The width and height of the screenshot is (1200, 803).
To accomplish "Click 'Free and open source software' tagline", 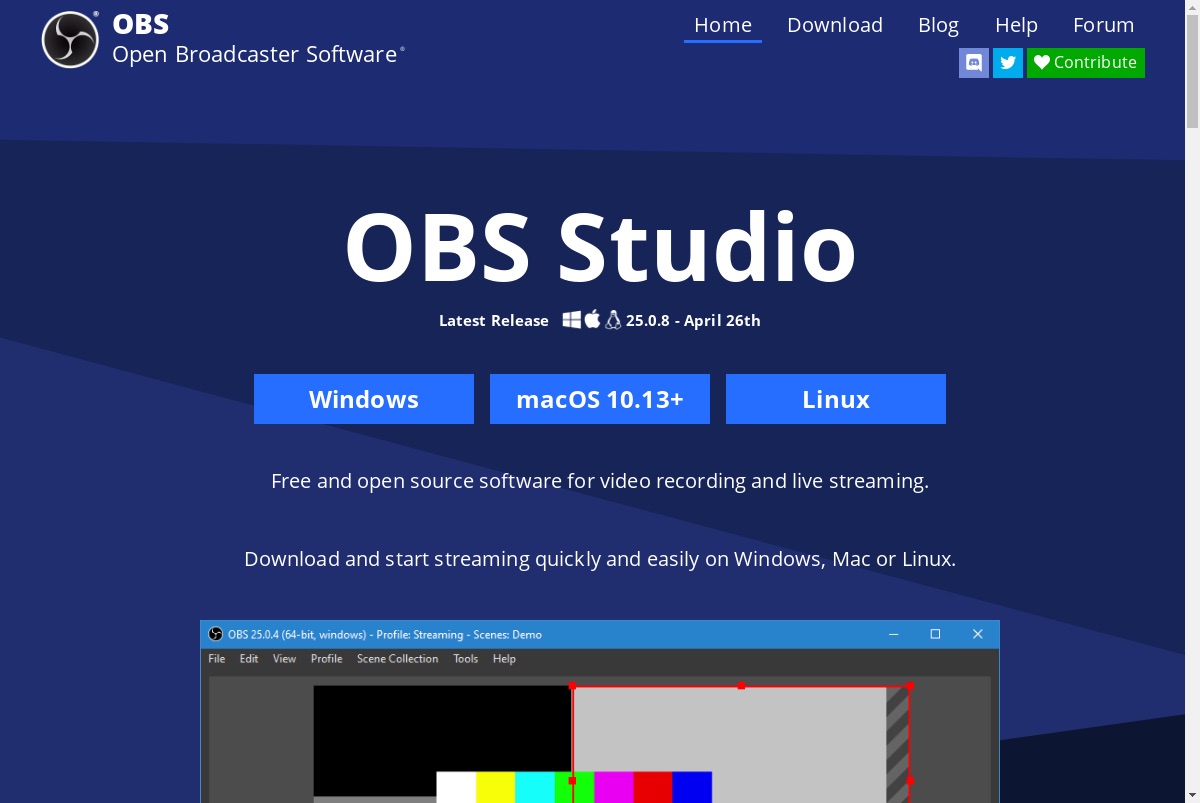I will 600,481.
